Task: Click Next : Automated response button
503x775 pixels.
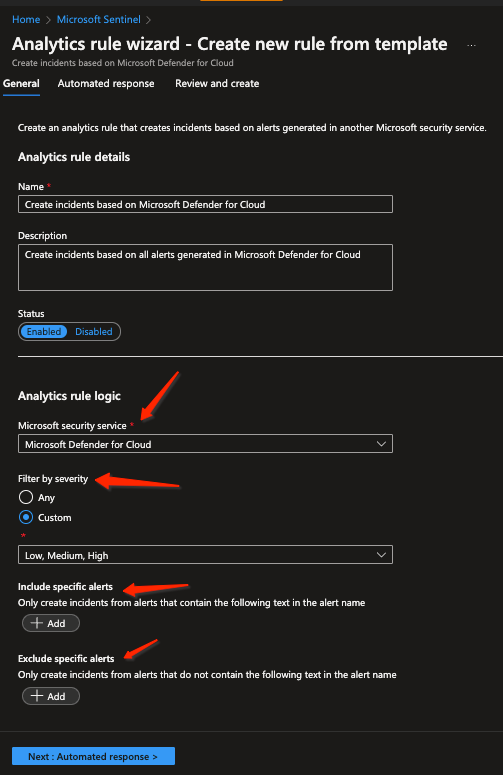Action: [x=93, y=756]
